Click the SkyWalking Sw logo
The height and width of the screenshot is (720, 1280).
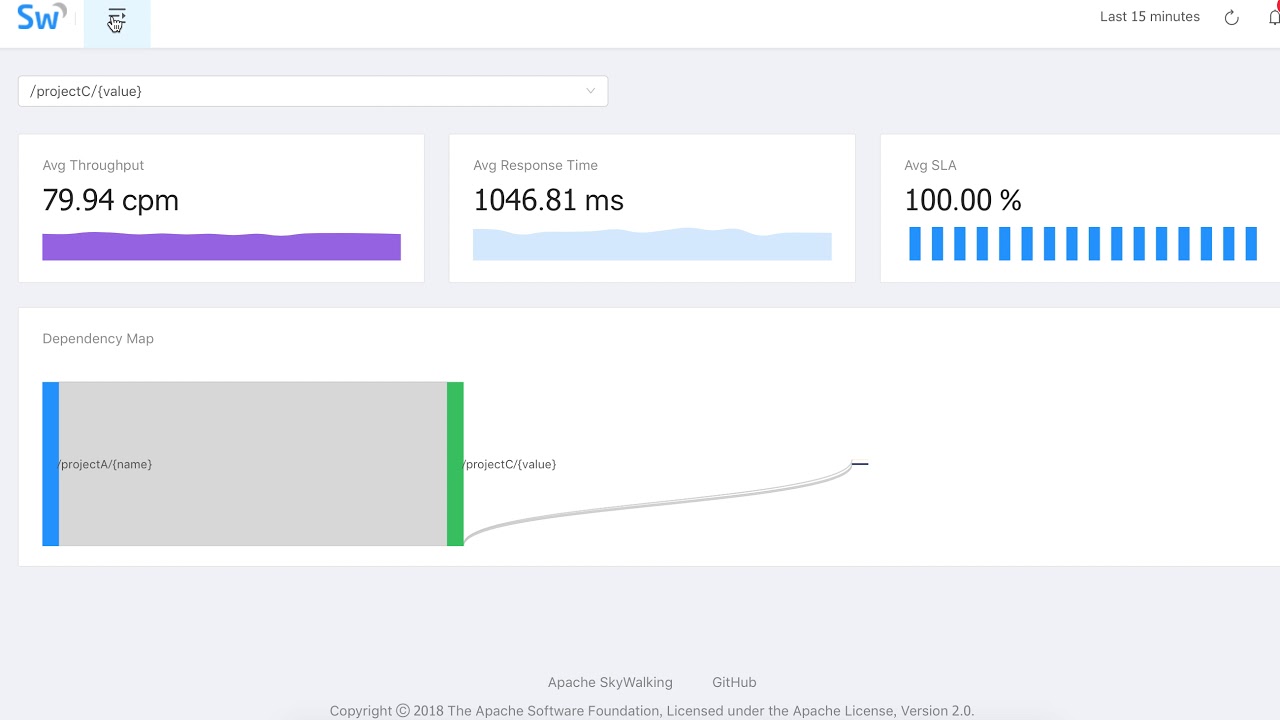point(41,17)
